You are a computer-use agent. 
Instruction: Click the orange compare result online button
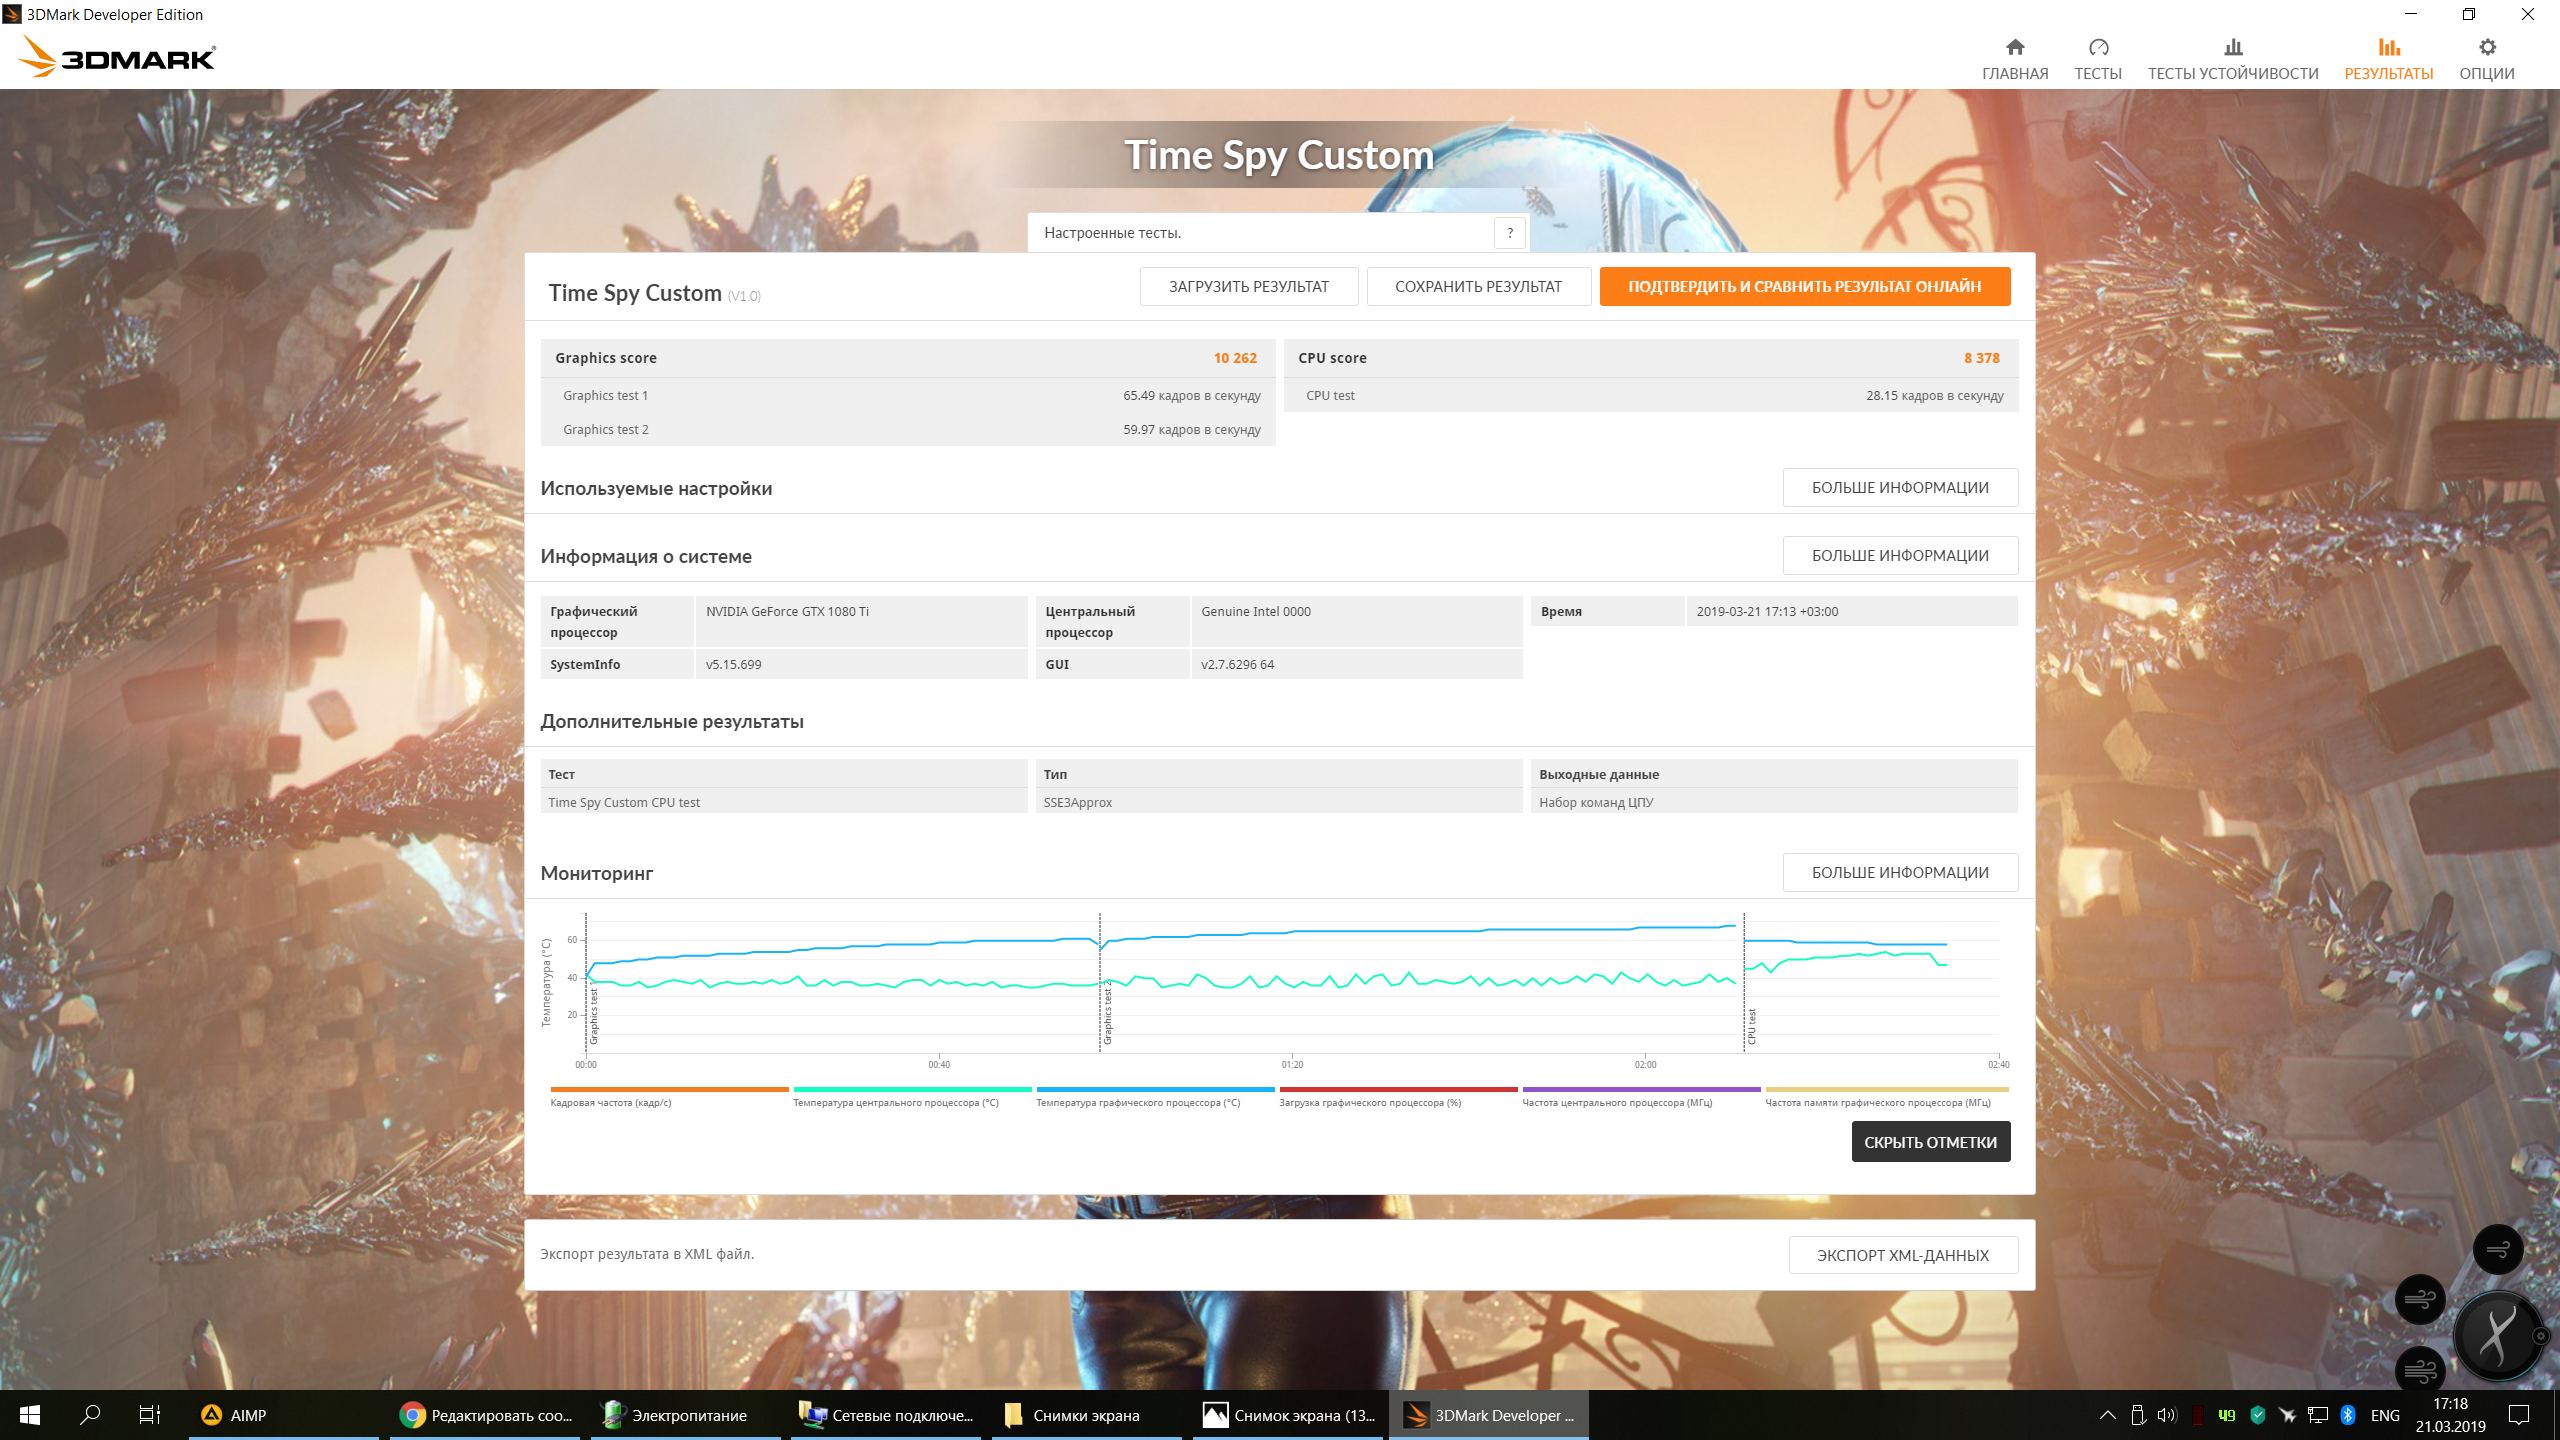pyautogui.click(x=1803, y=287)
